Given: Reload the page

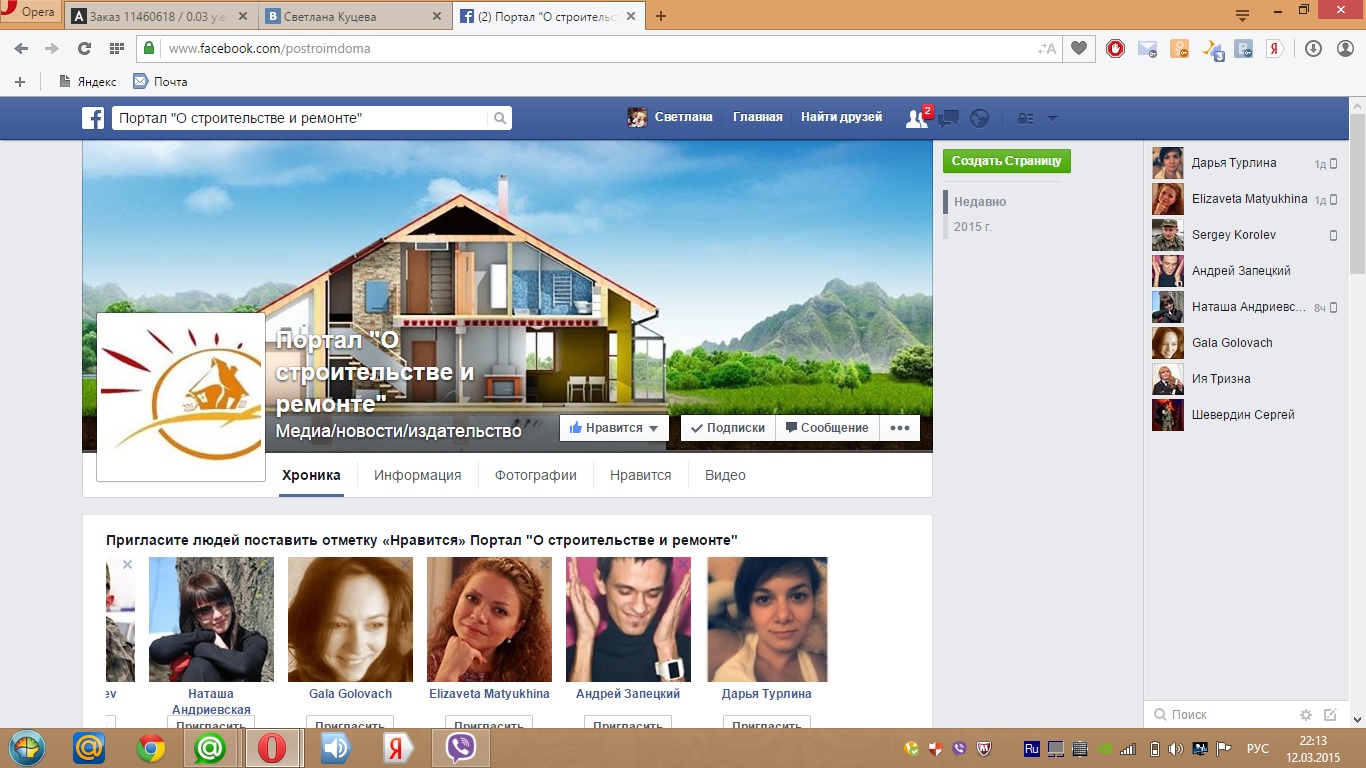Looking at the screenshot, I should [84, 48].
